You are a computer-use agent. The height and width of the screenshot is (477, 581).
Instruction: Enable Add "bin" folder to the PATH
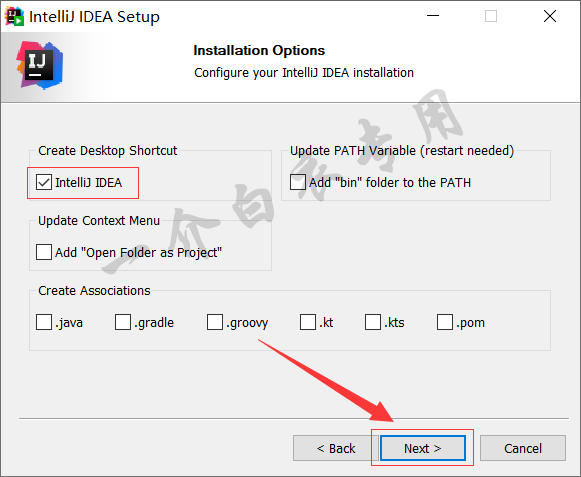coord(298,182)
